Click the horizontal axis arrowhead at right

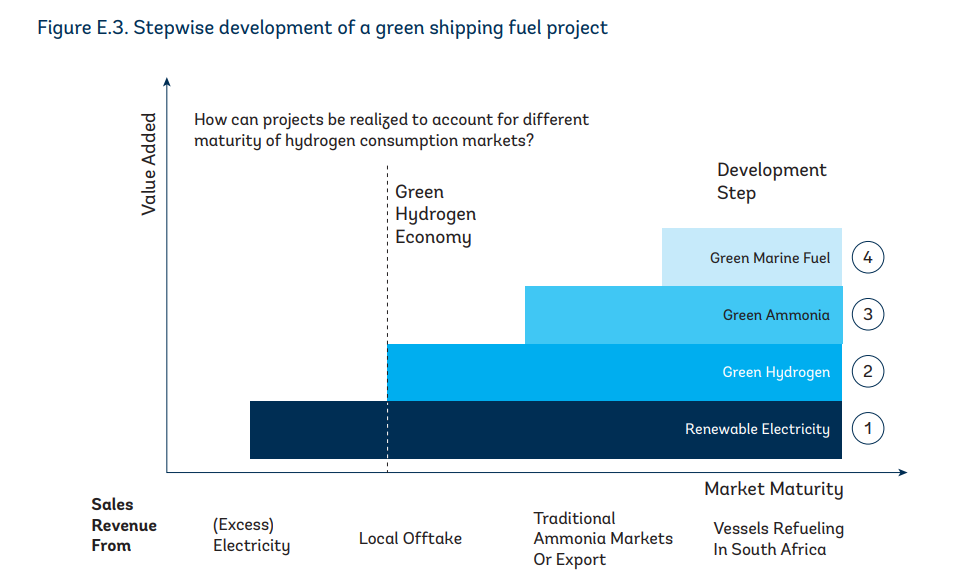(x=901, y=471)
